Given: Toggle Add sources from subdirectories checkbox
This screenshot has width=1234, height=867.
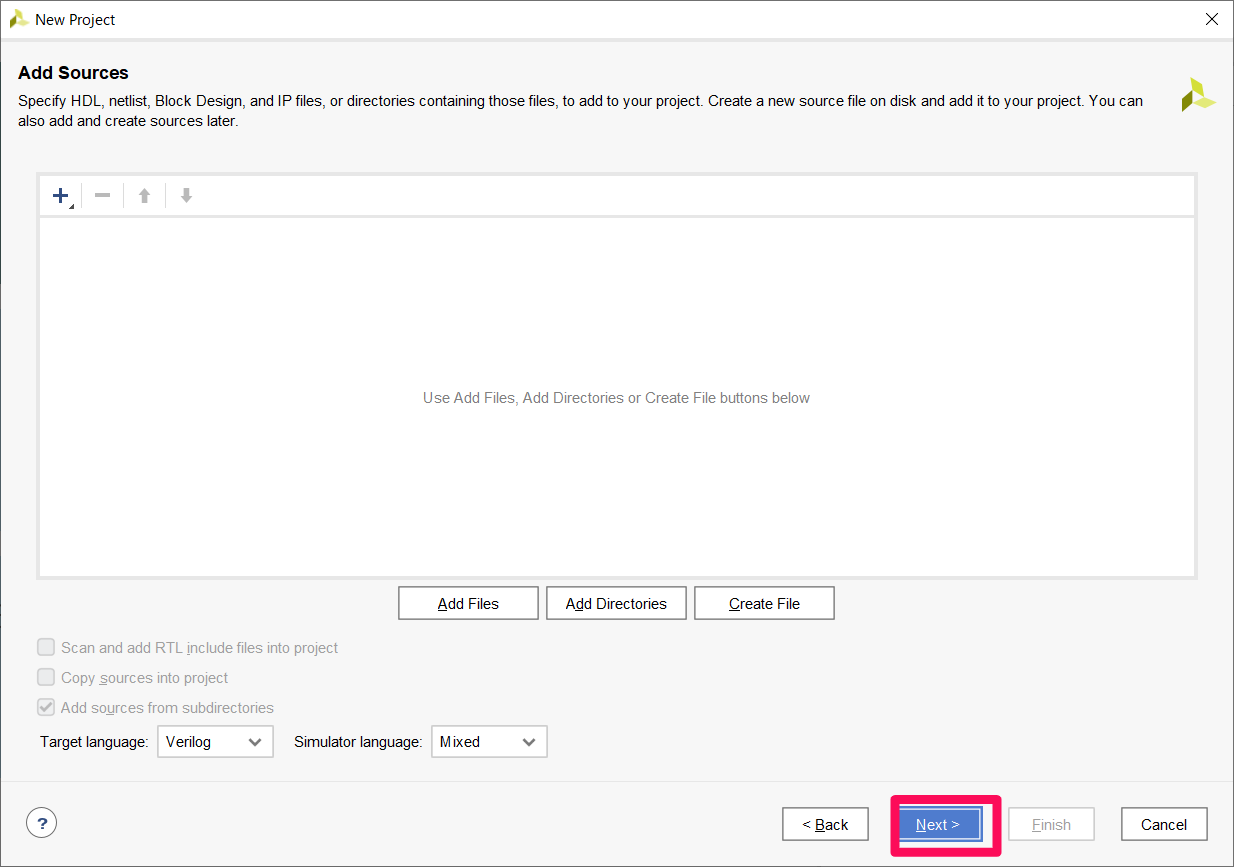Looking at the screenshot, I should (x=46, y=707).
